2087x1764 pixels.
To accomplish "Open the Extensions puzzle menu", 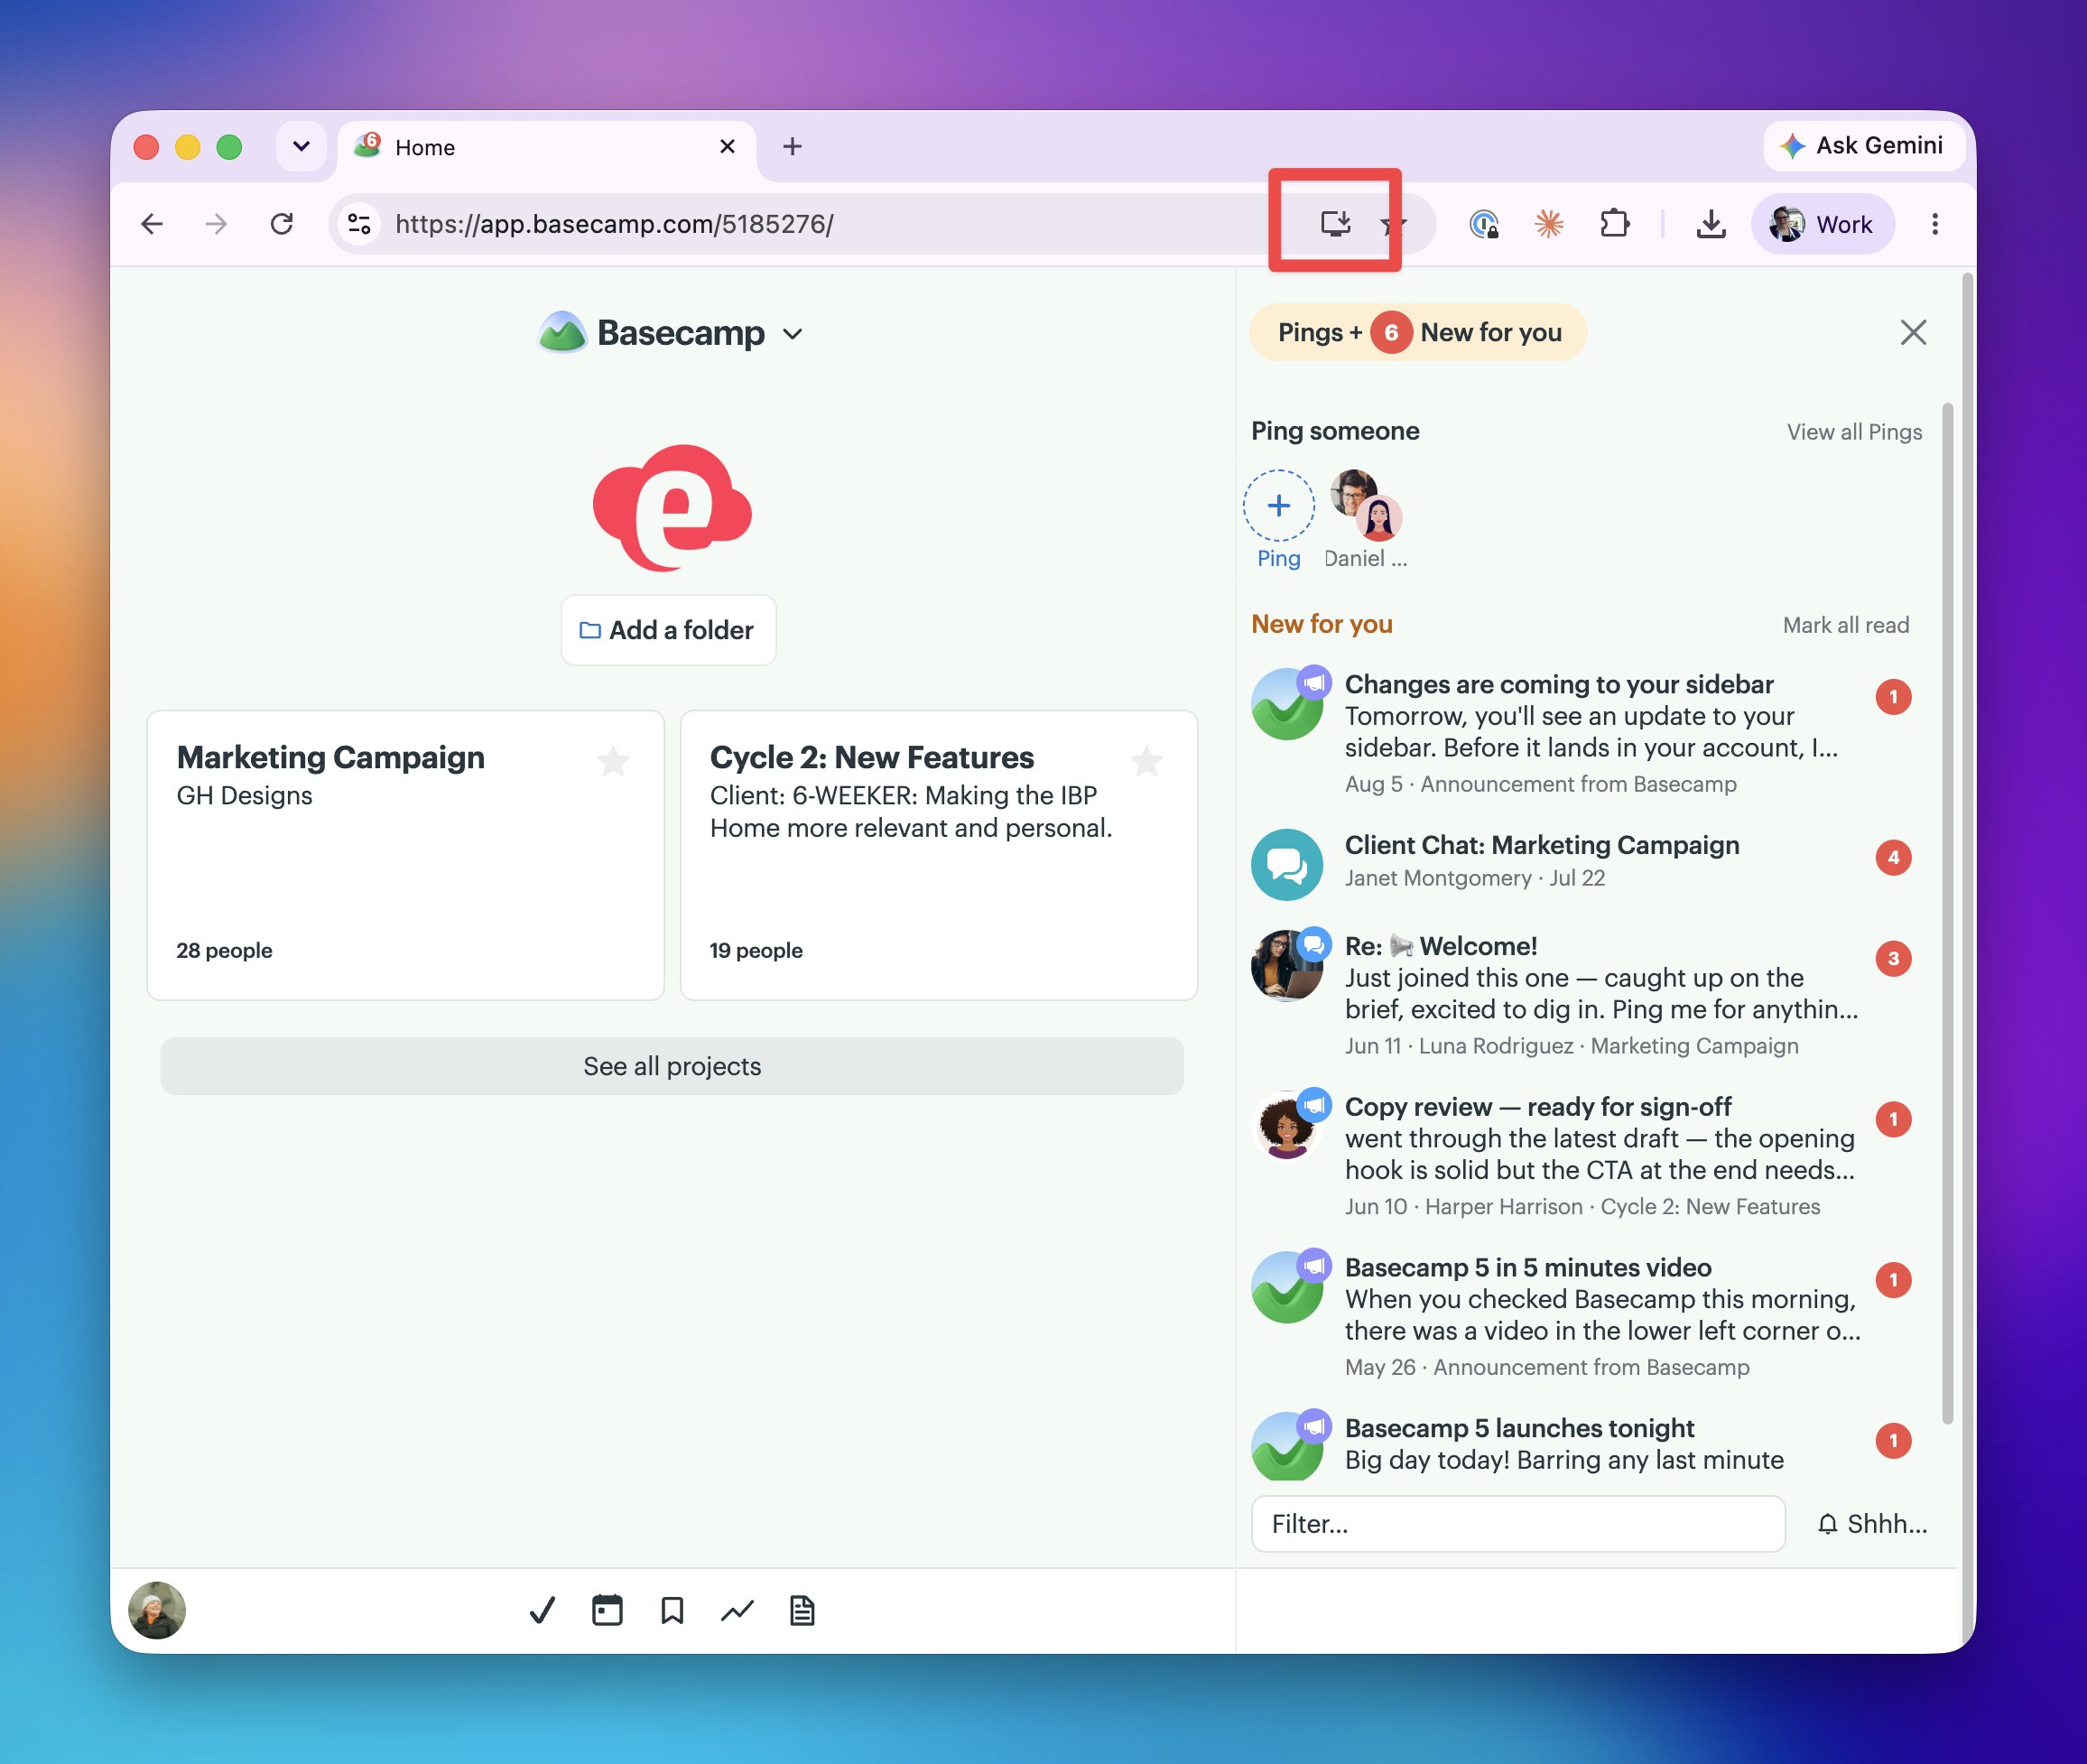I will pyautogui.click(x=1615, y=224).
